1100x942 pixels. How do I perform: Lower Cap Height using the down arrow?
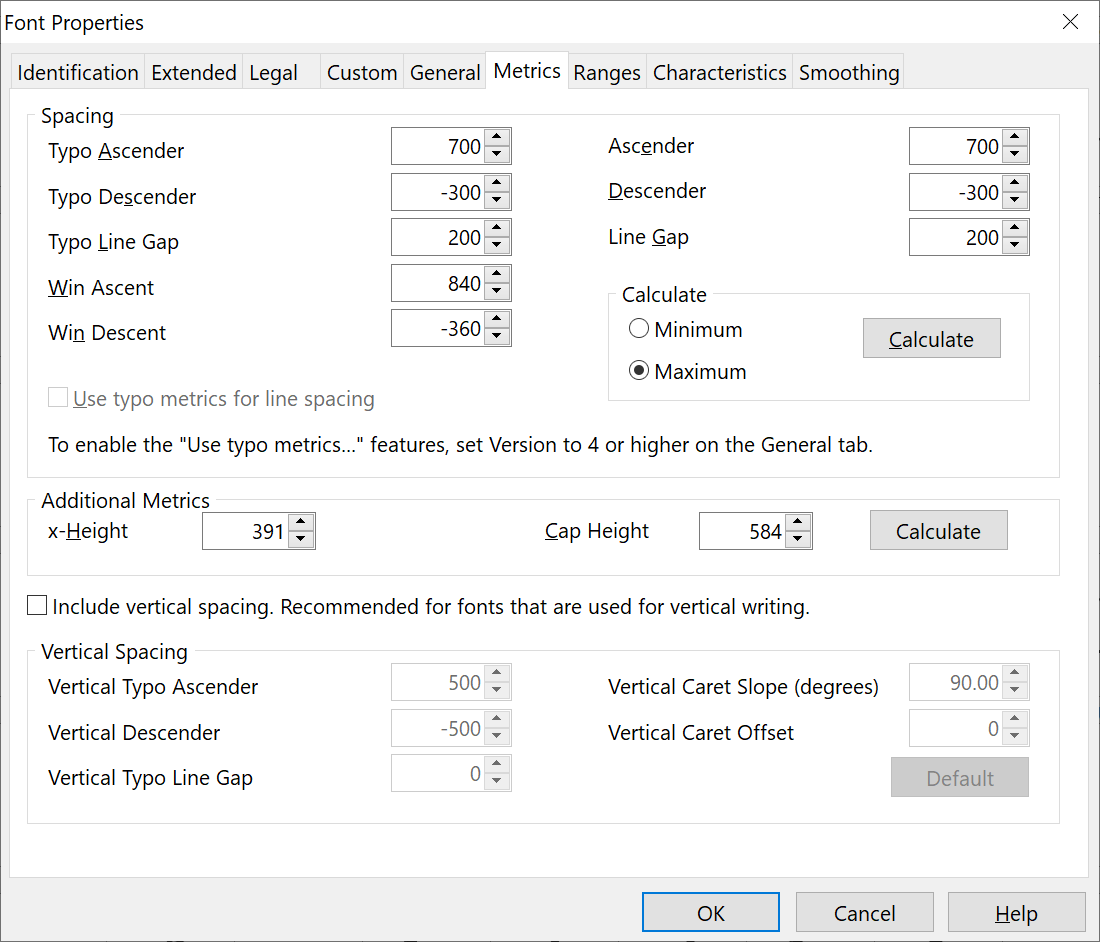tap(798, 540)
